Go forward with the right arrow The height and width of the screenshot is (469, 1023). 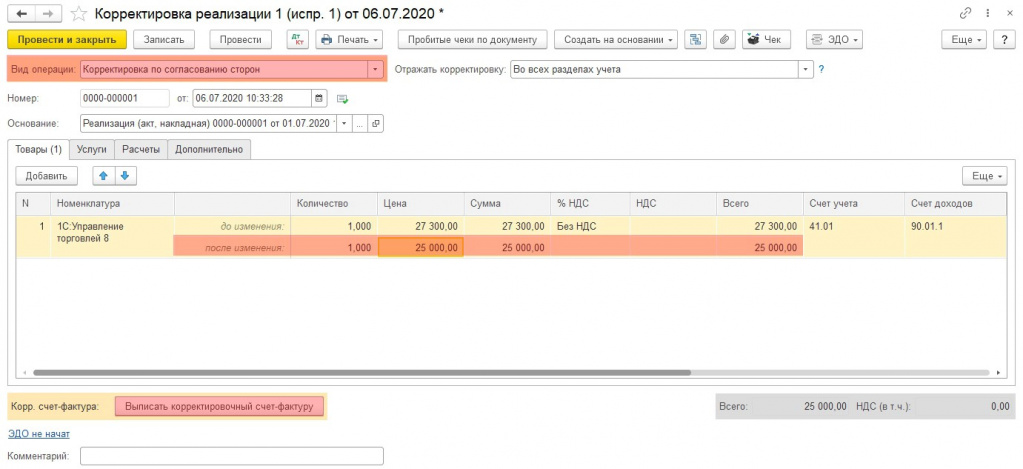[46, 13]
